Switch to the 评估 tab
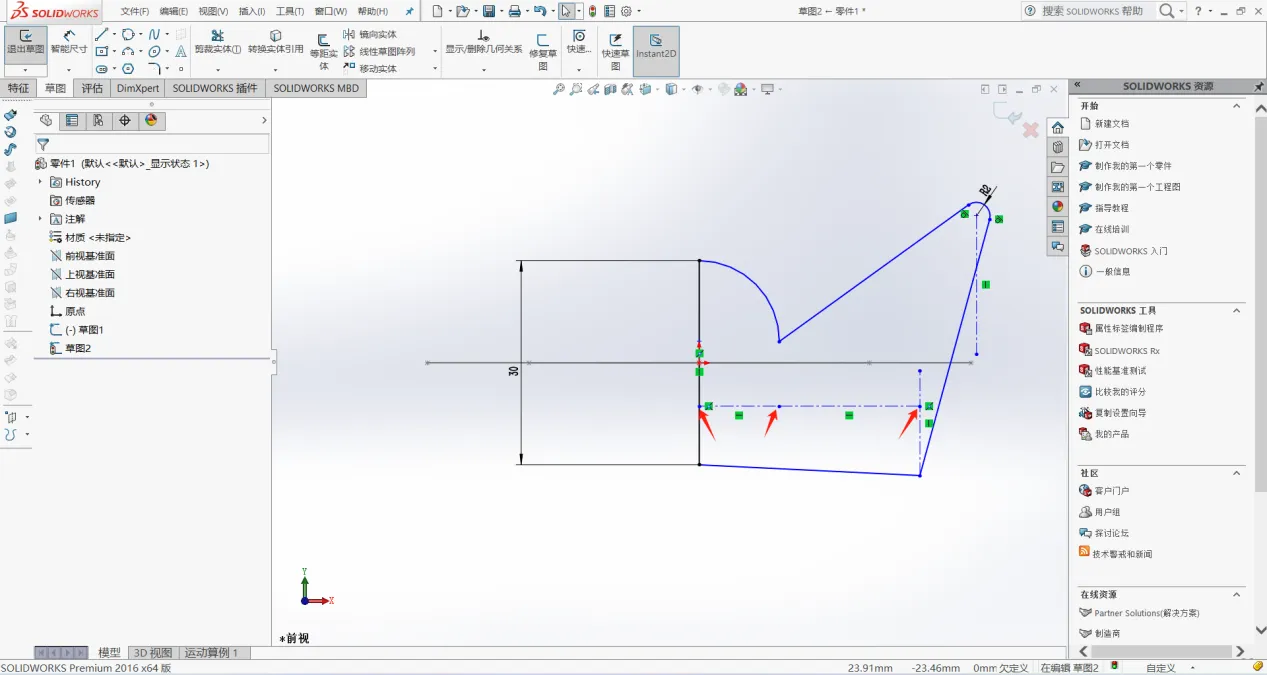The width and height of the screenshot is (1267, 675). pyautogui.click(x=92, y=88)
